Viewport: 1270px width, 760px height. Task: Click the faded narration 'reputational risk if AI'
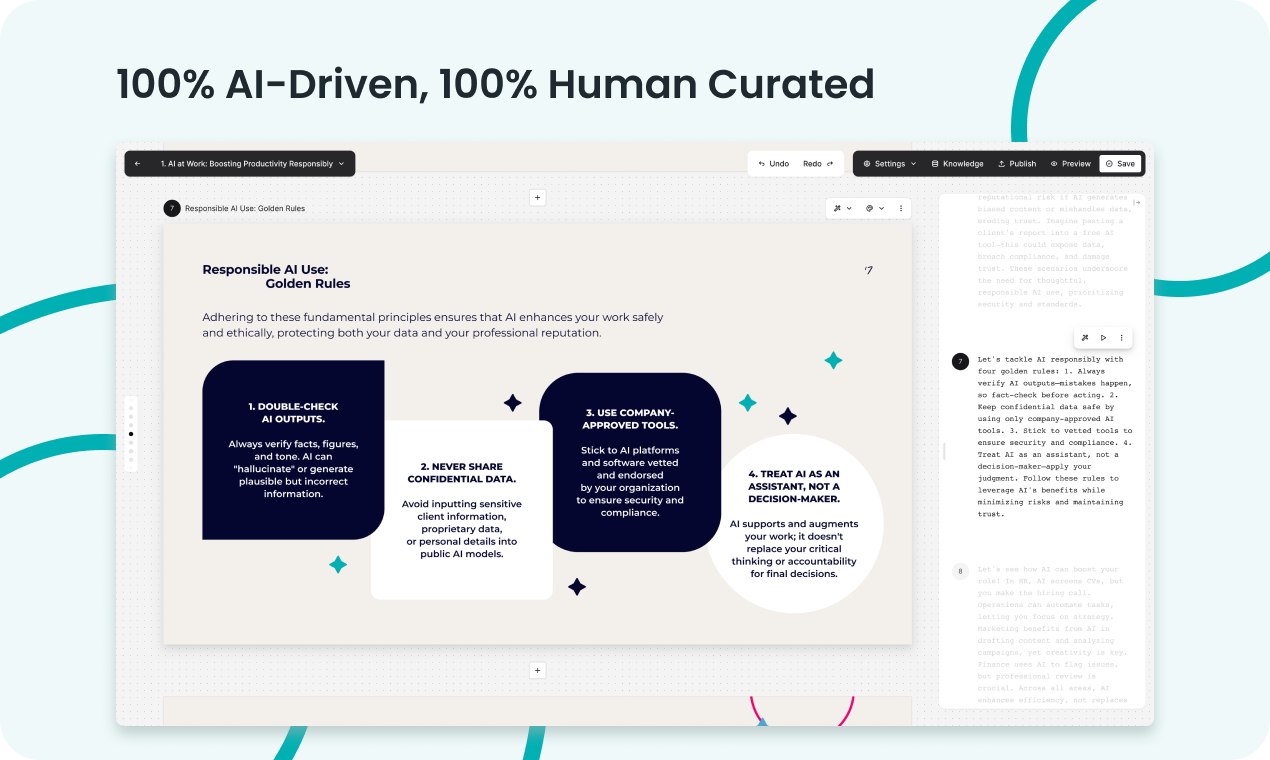(1054, 251)
